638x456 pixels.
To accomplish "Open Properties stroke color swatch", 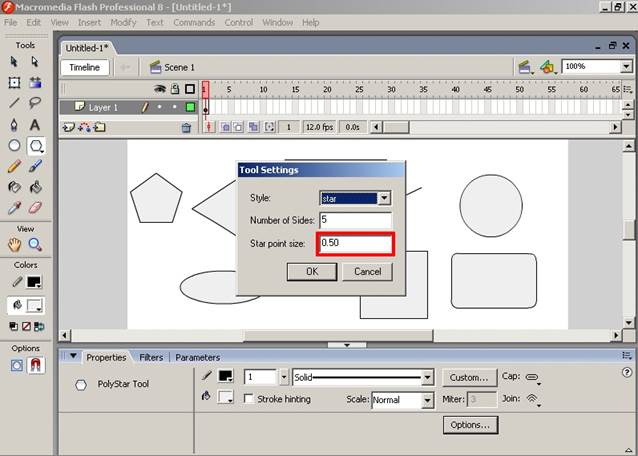I will click(226, 376).
